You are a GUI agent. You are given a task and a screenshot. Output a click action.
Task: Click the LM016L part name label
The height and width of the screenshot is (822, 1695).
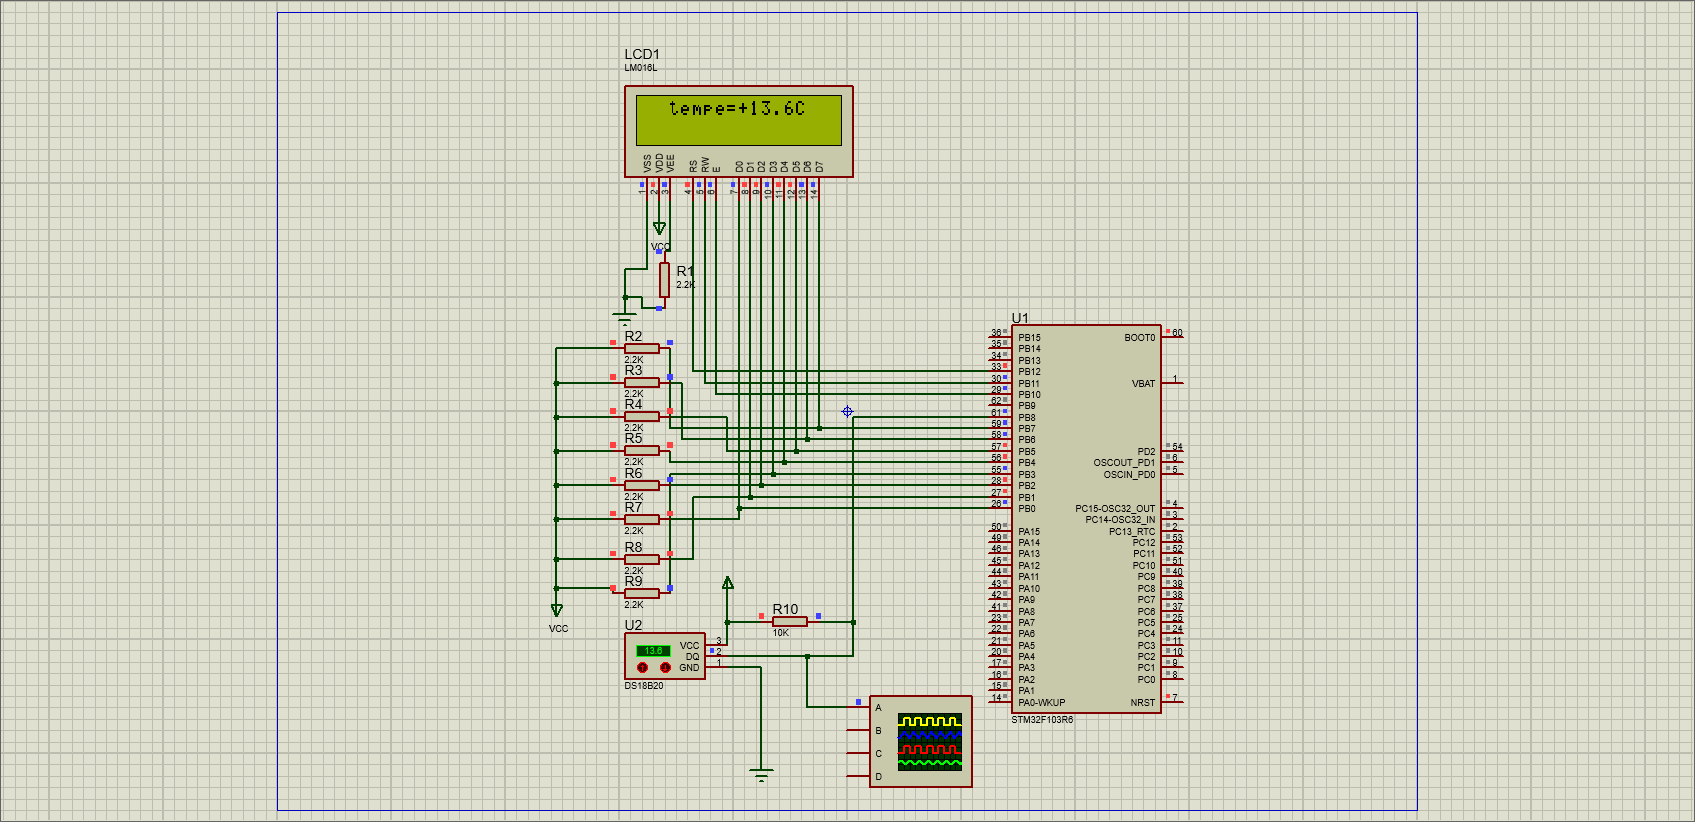tap(641, 68)
